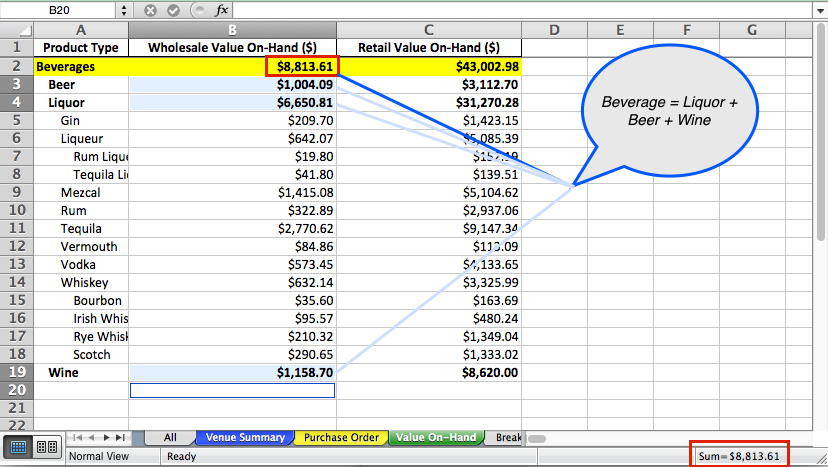Click the Name Box showing B20
This screenshot has height=467, width=828.
(59, 10)
